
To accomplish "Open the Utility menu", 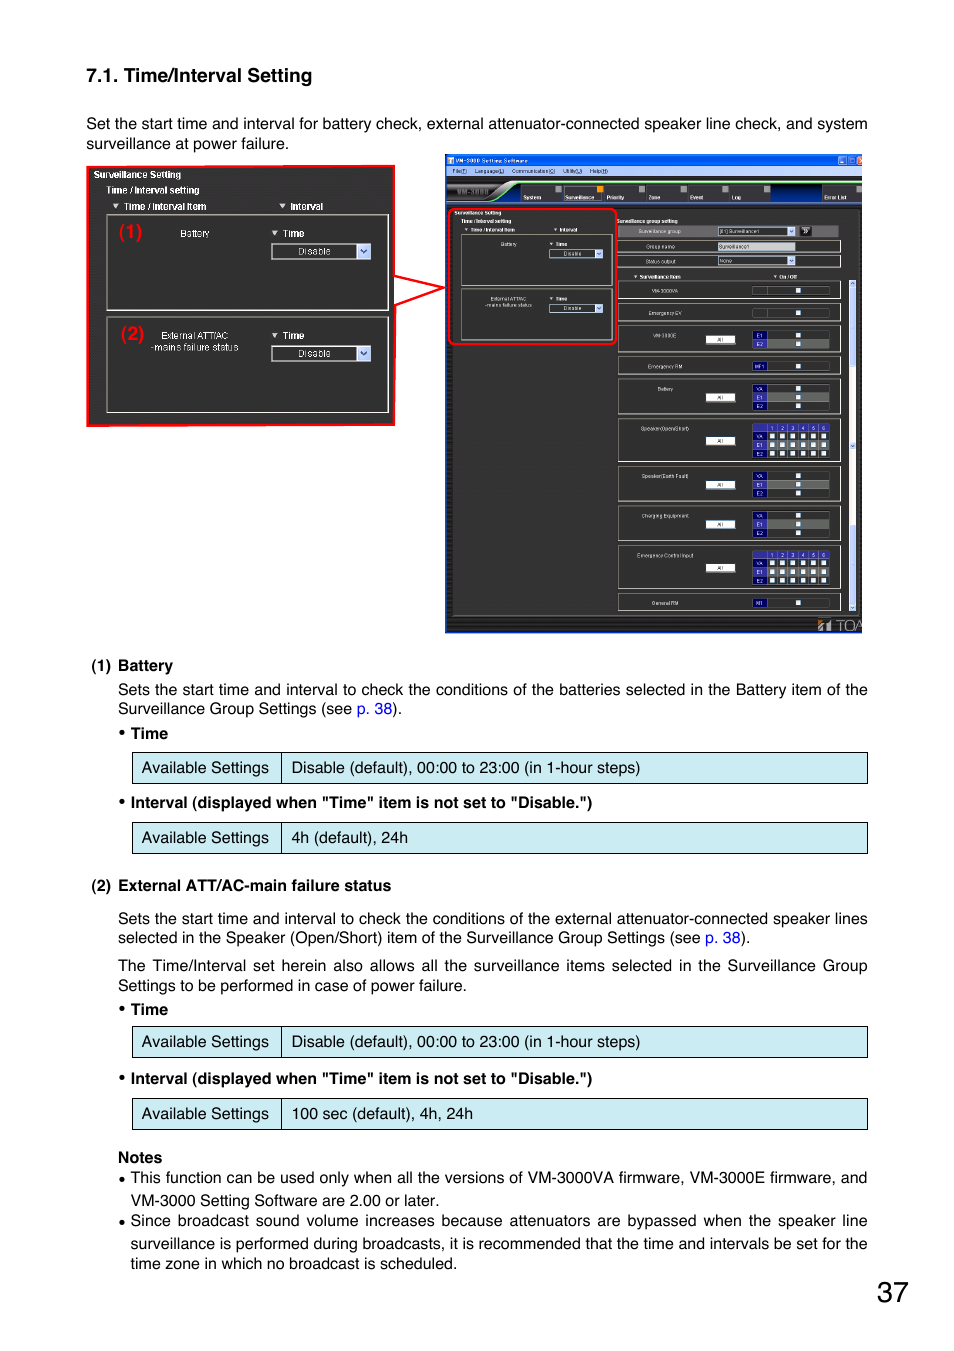I will click(x=572, y=171).
